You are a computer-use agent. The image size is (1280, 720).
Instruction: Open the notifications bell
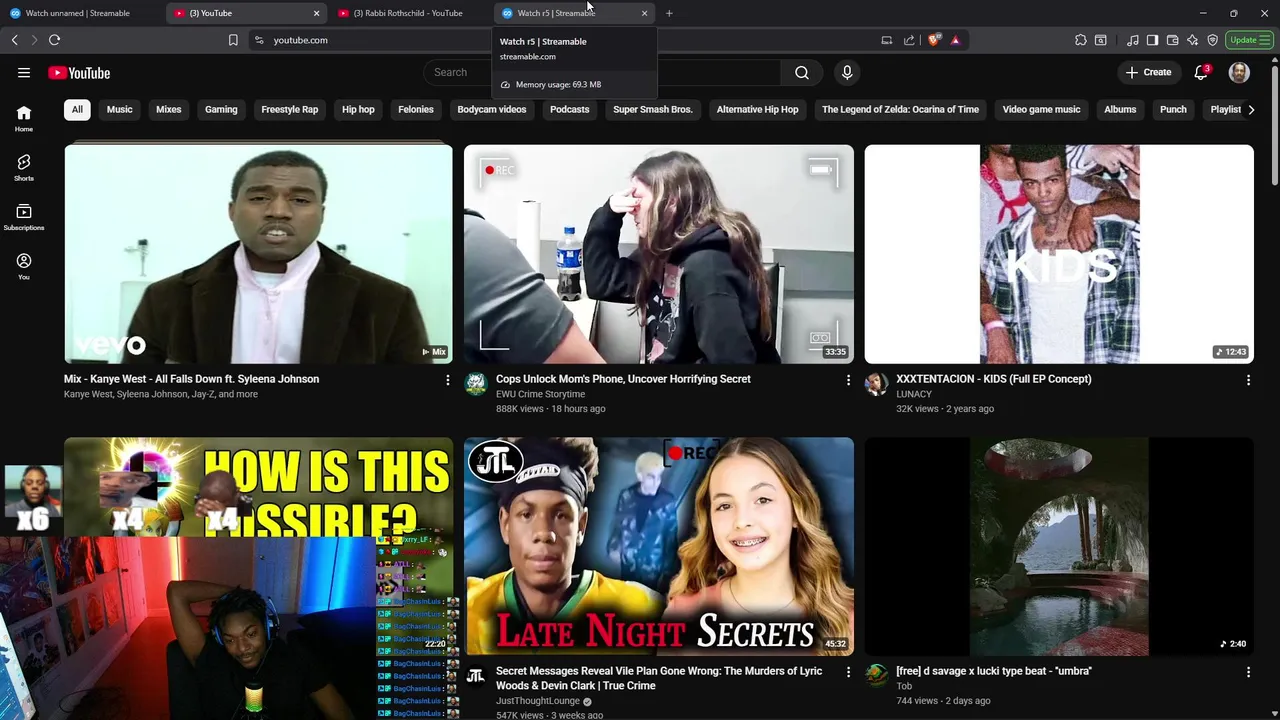coord(1202,73)
